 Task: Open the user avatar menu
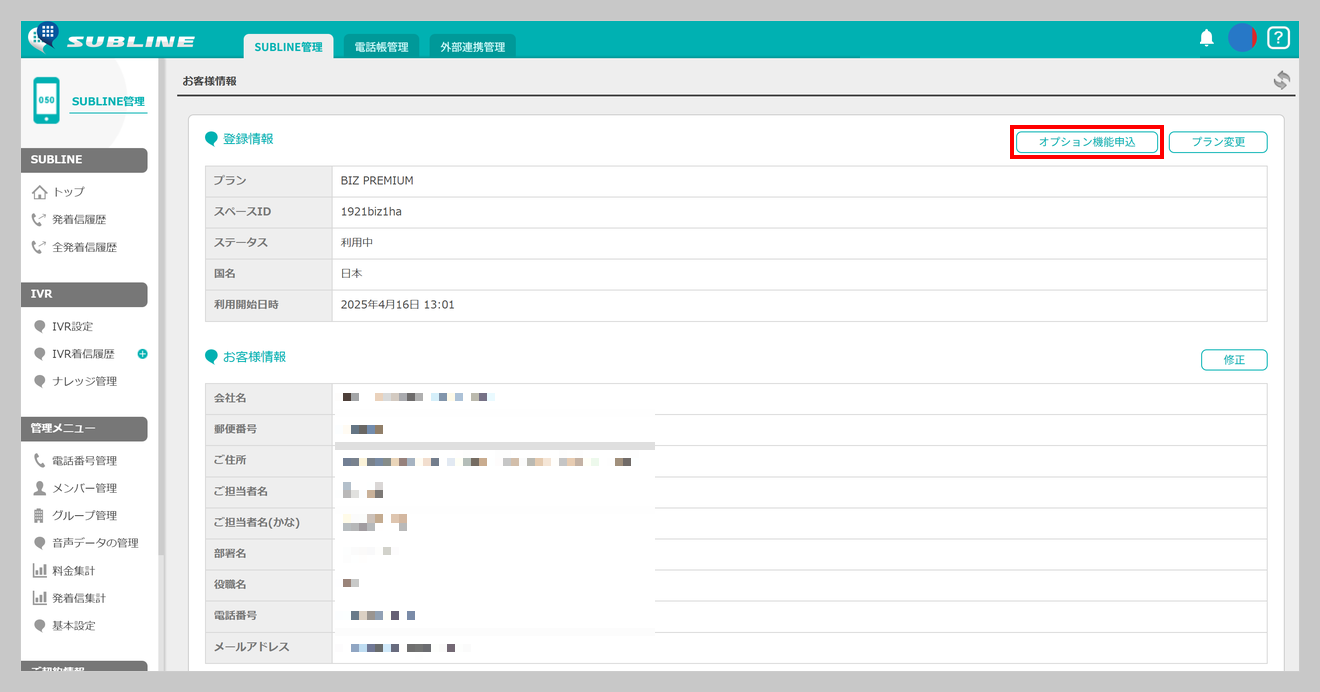pos(1243,38)
